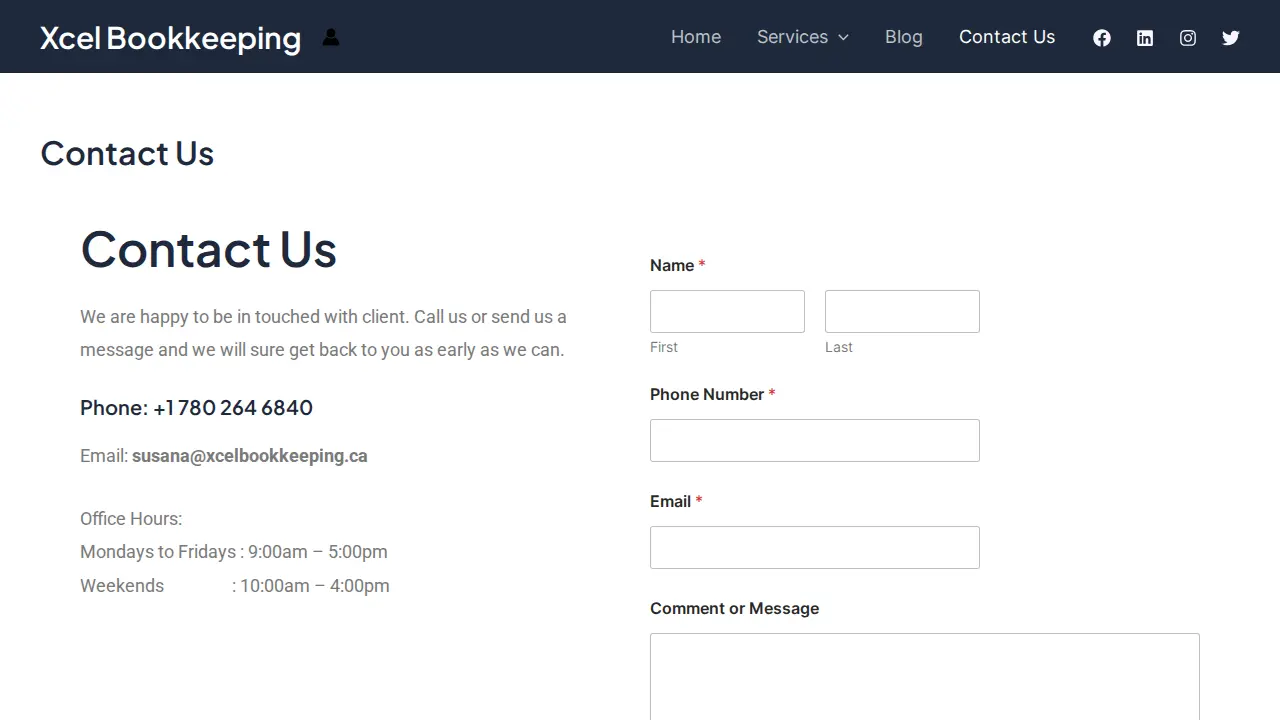Visit the Facebook page icon

1102,37
